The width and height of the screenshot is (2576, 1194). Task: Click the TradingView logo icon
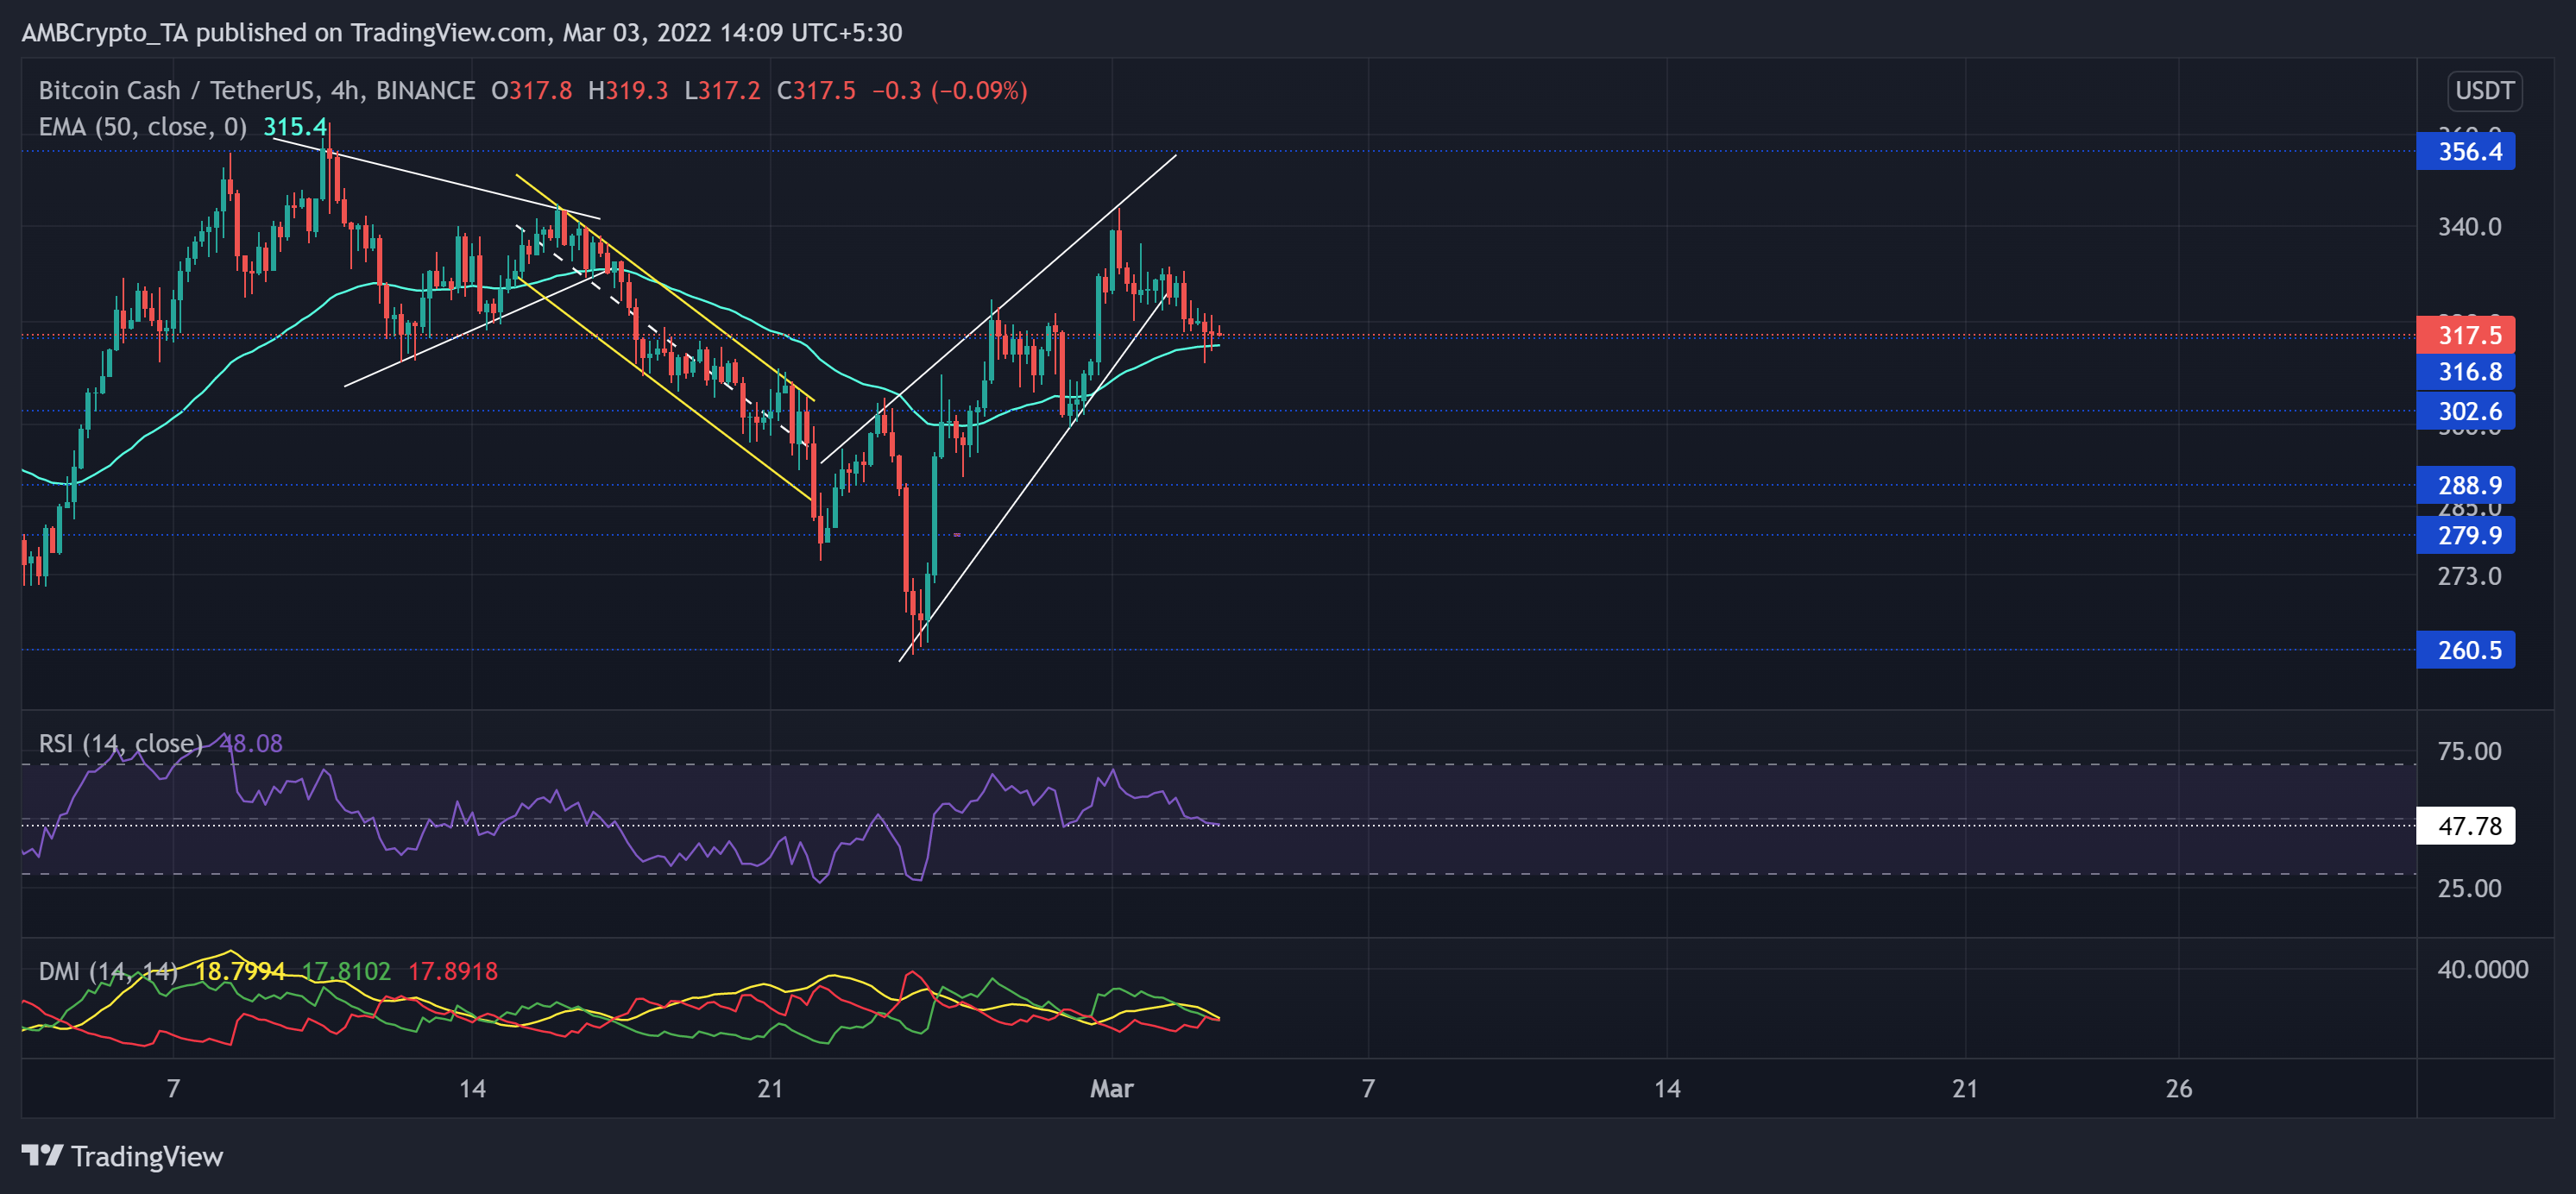click(x=43, y=1155)
